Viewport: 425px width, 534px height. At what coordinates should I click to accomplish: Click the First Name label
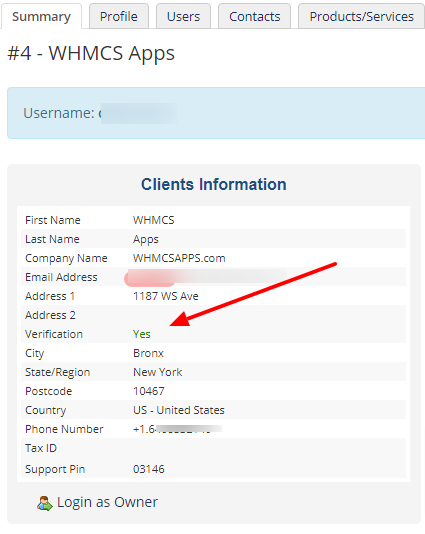pyautogui.click(x=53, y=220)
